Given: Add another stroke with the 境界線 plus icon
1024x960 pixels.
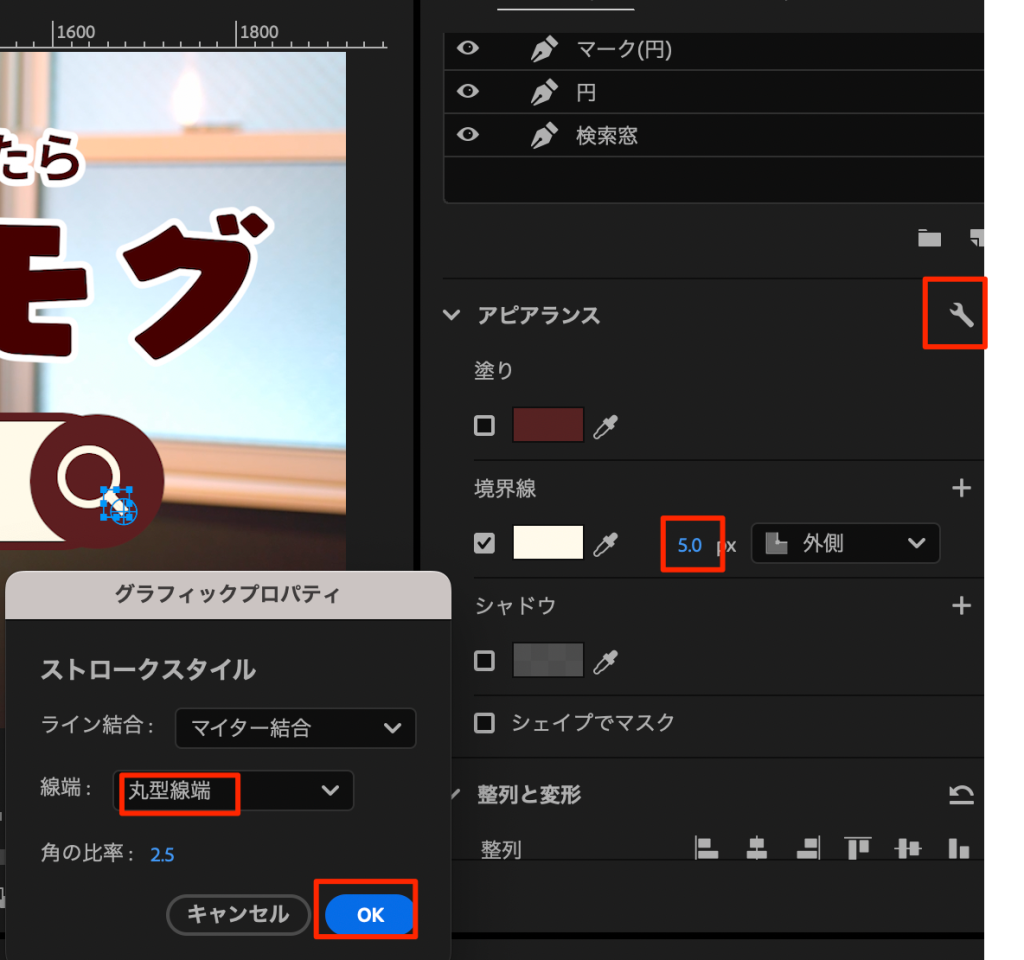Looking at the screenshot, I should pyautogui.click(x=961, y=488).
